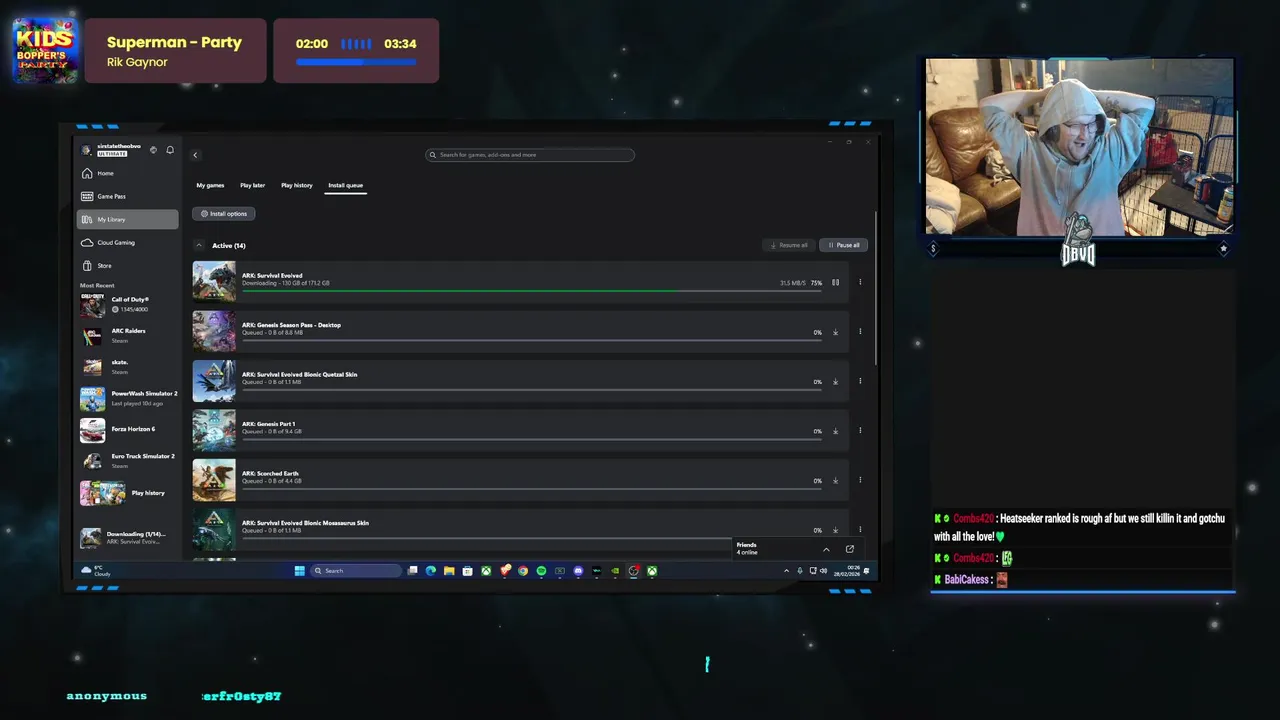Open Windows Start menu

tap(299, 571)
